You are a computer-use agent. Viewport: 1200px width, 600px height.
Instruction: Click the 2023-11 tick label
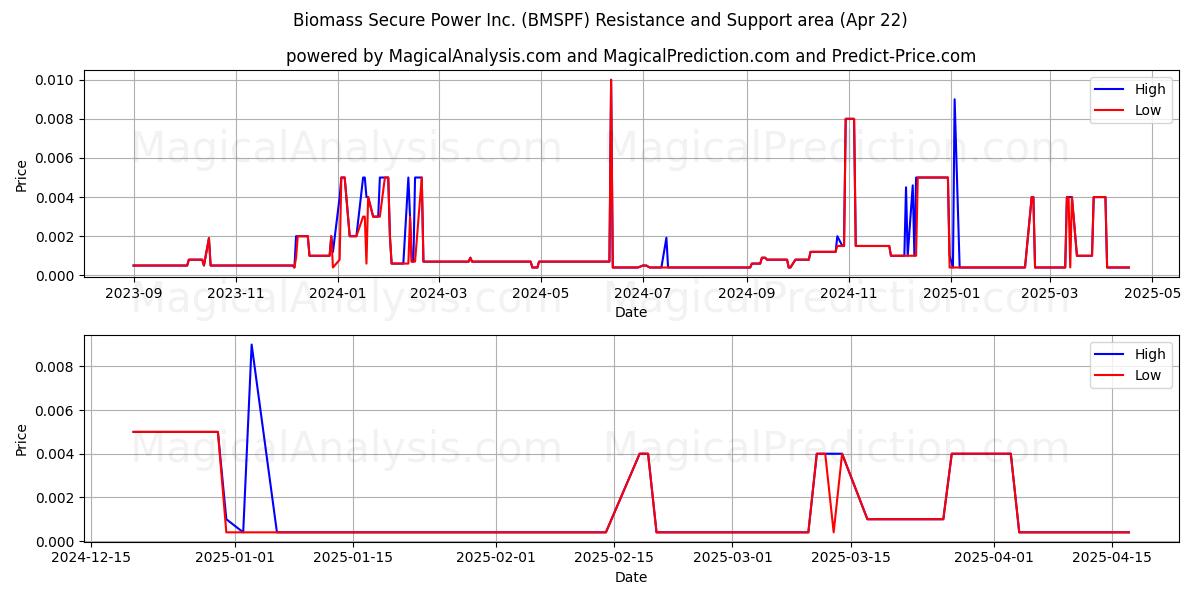236,293
